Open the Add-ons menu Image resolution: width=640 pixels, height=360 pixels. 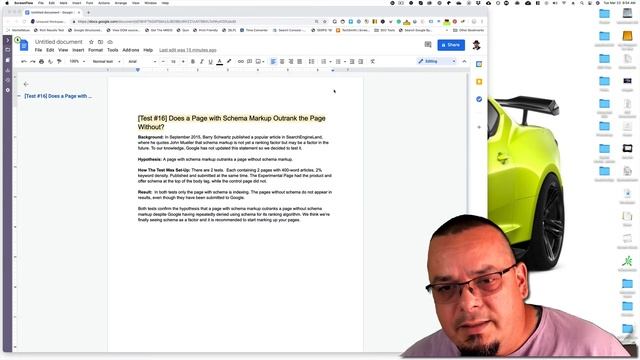(131, 50)
